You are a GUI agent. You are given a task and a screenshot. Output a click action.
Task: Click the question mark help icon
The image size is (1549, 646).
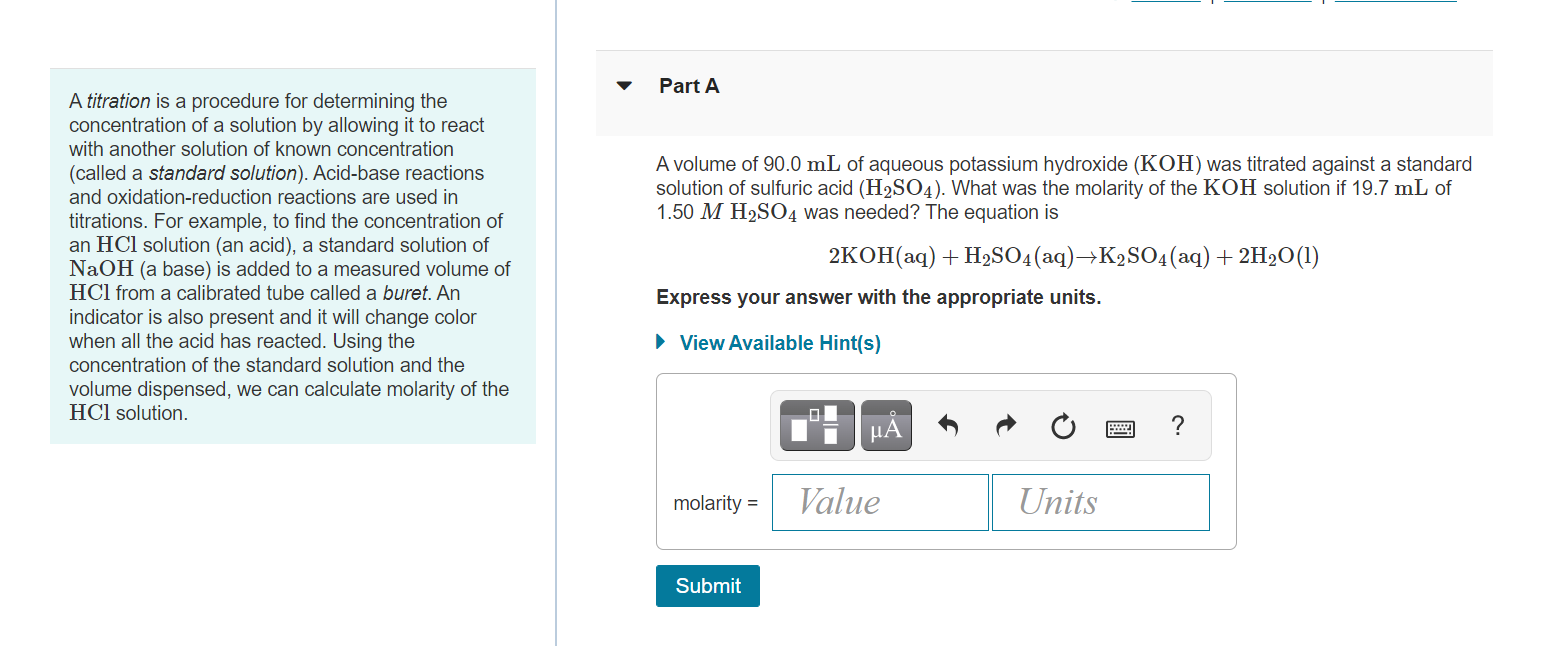[1177, 426]
